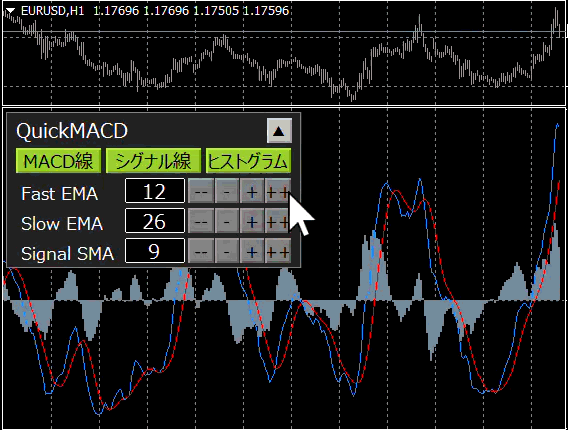Click the Slow EMA label
568x430 pixels.
tap(62, 224)
